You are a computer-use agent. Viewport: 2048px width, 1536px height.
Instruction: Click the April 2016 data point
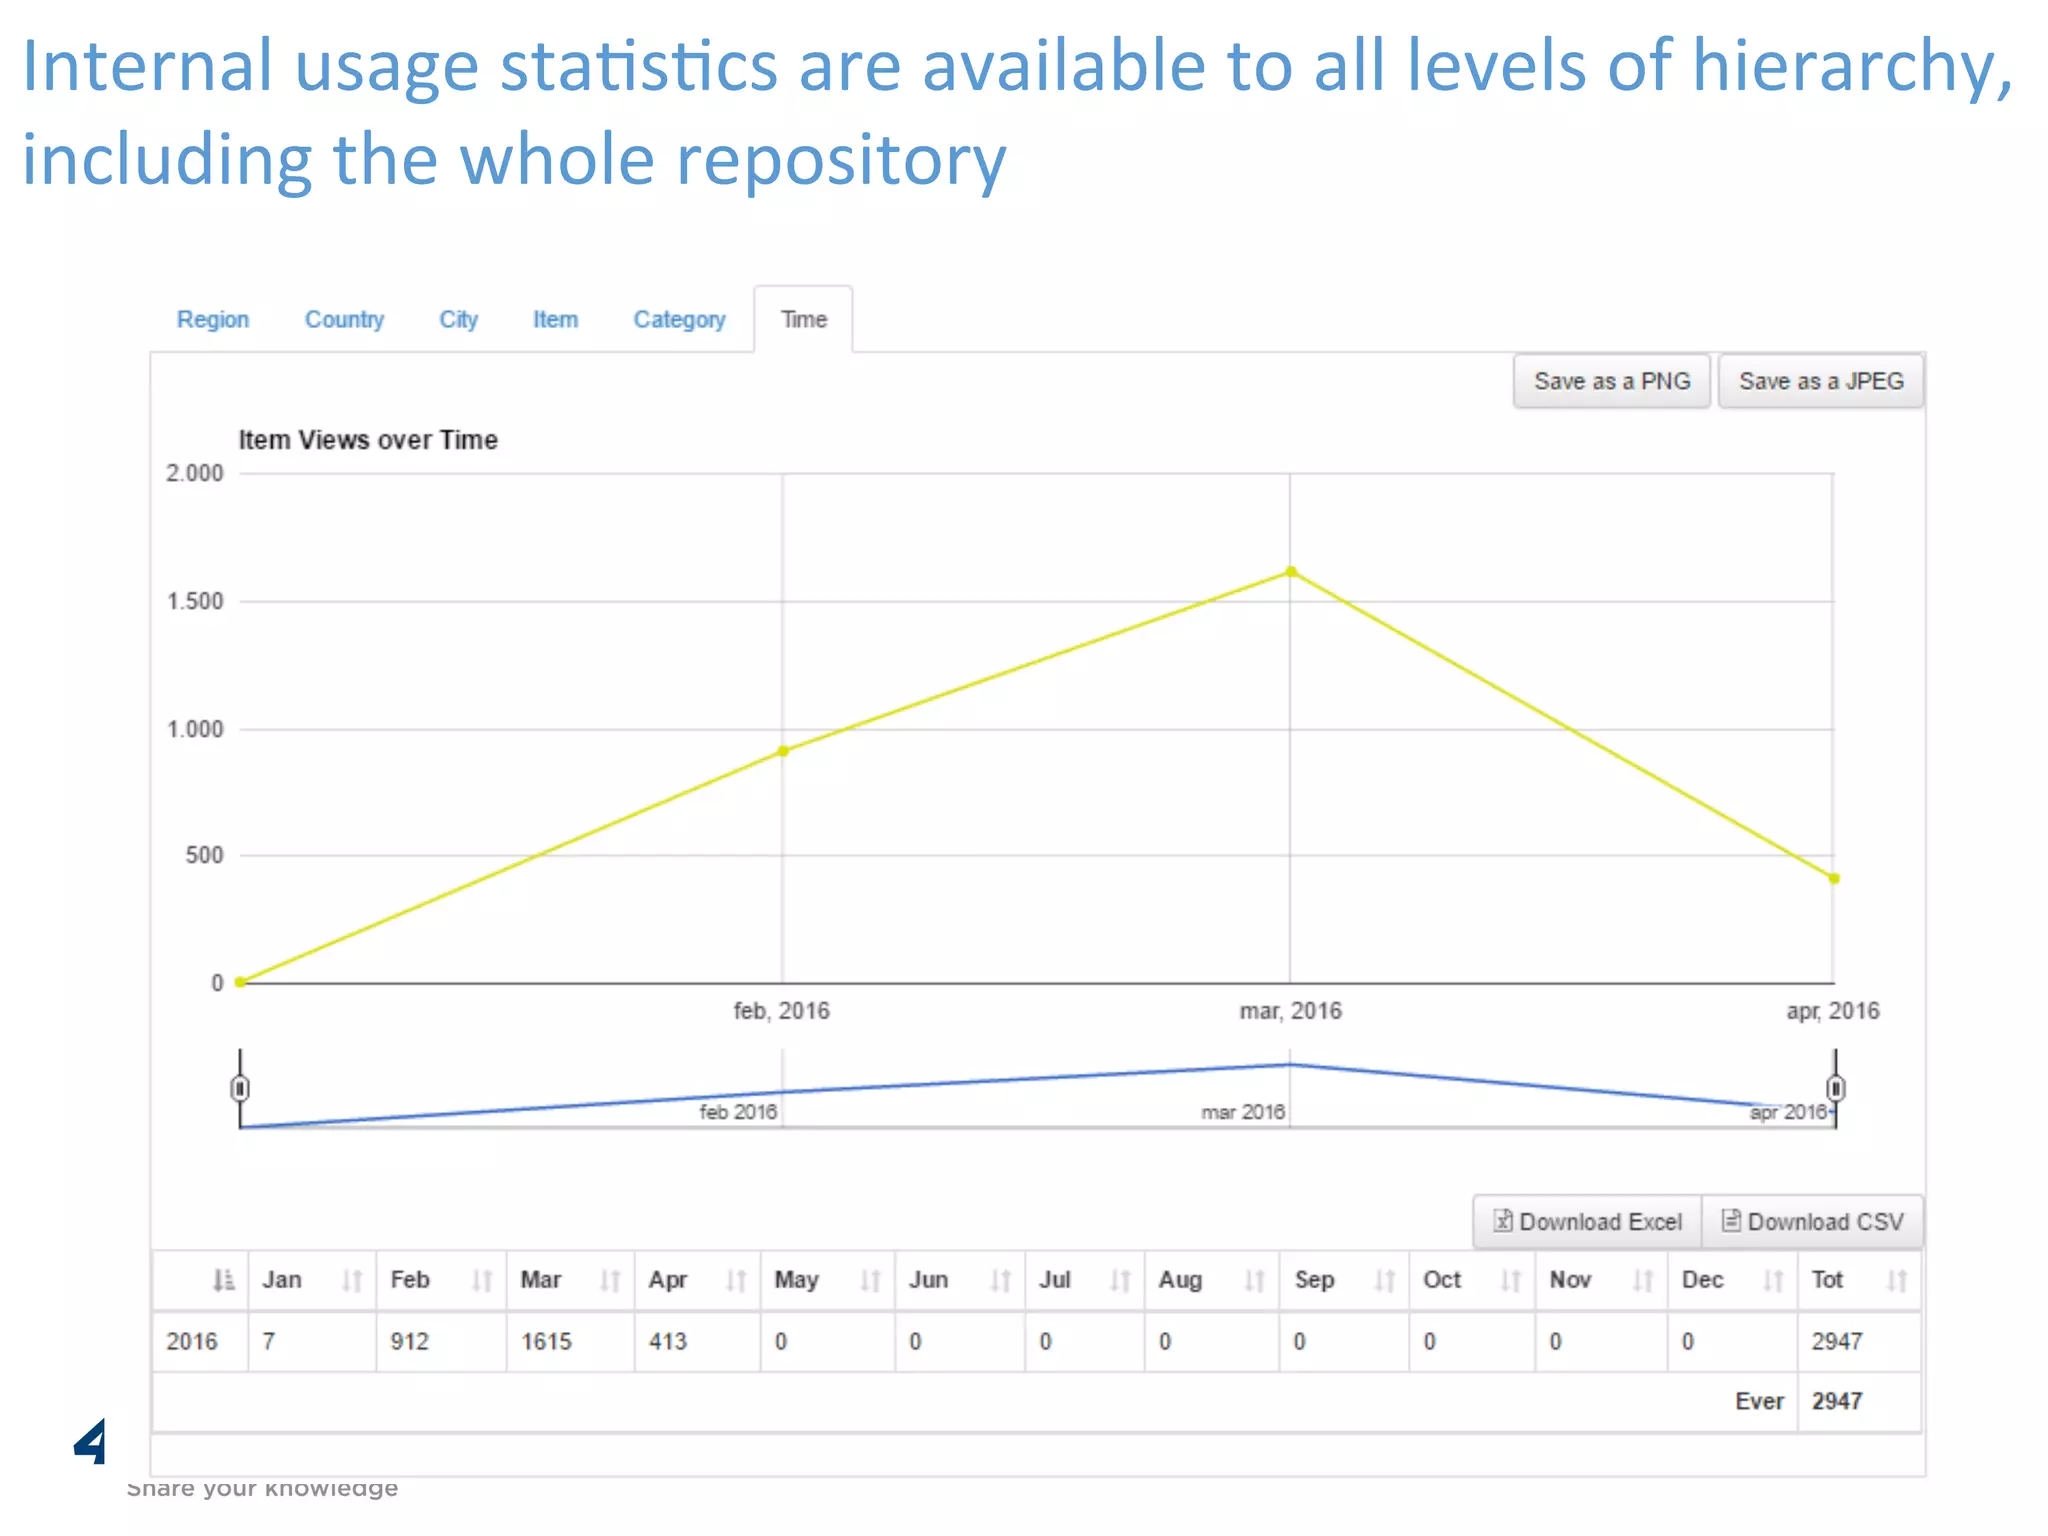1834,879
